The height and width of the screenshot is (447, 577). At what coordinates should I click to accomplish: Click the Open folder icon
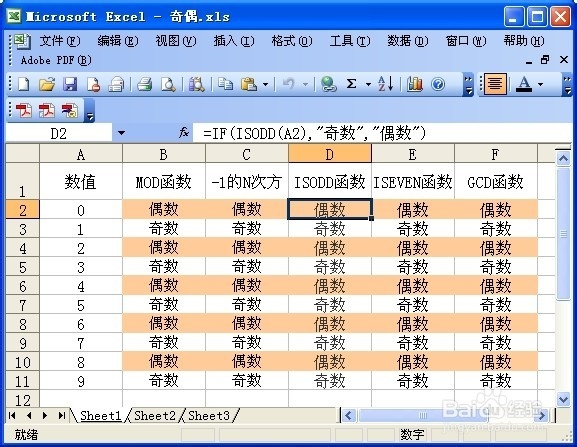pos(47,84)
